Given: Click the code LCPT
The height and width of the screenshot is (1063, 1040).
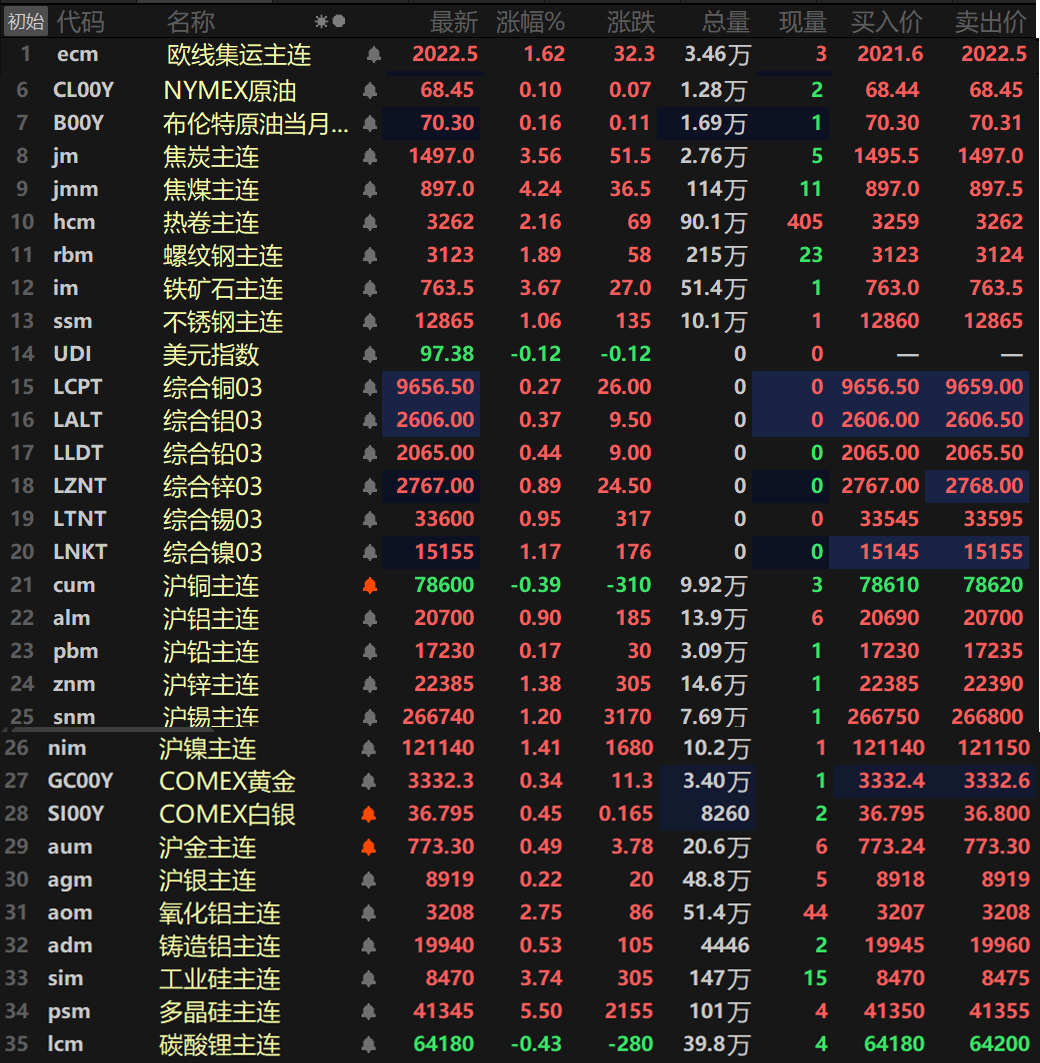Looking at the screenshot, I should coord(77,387).
